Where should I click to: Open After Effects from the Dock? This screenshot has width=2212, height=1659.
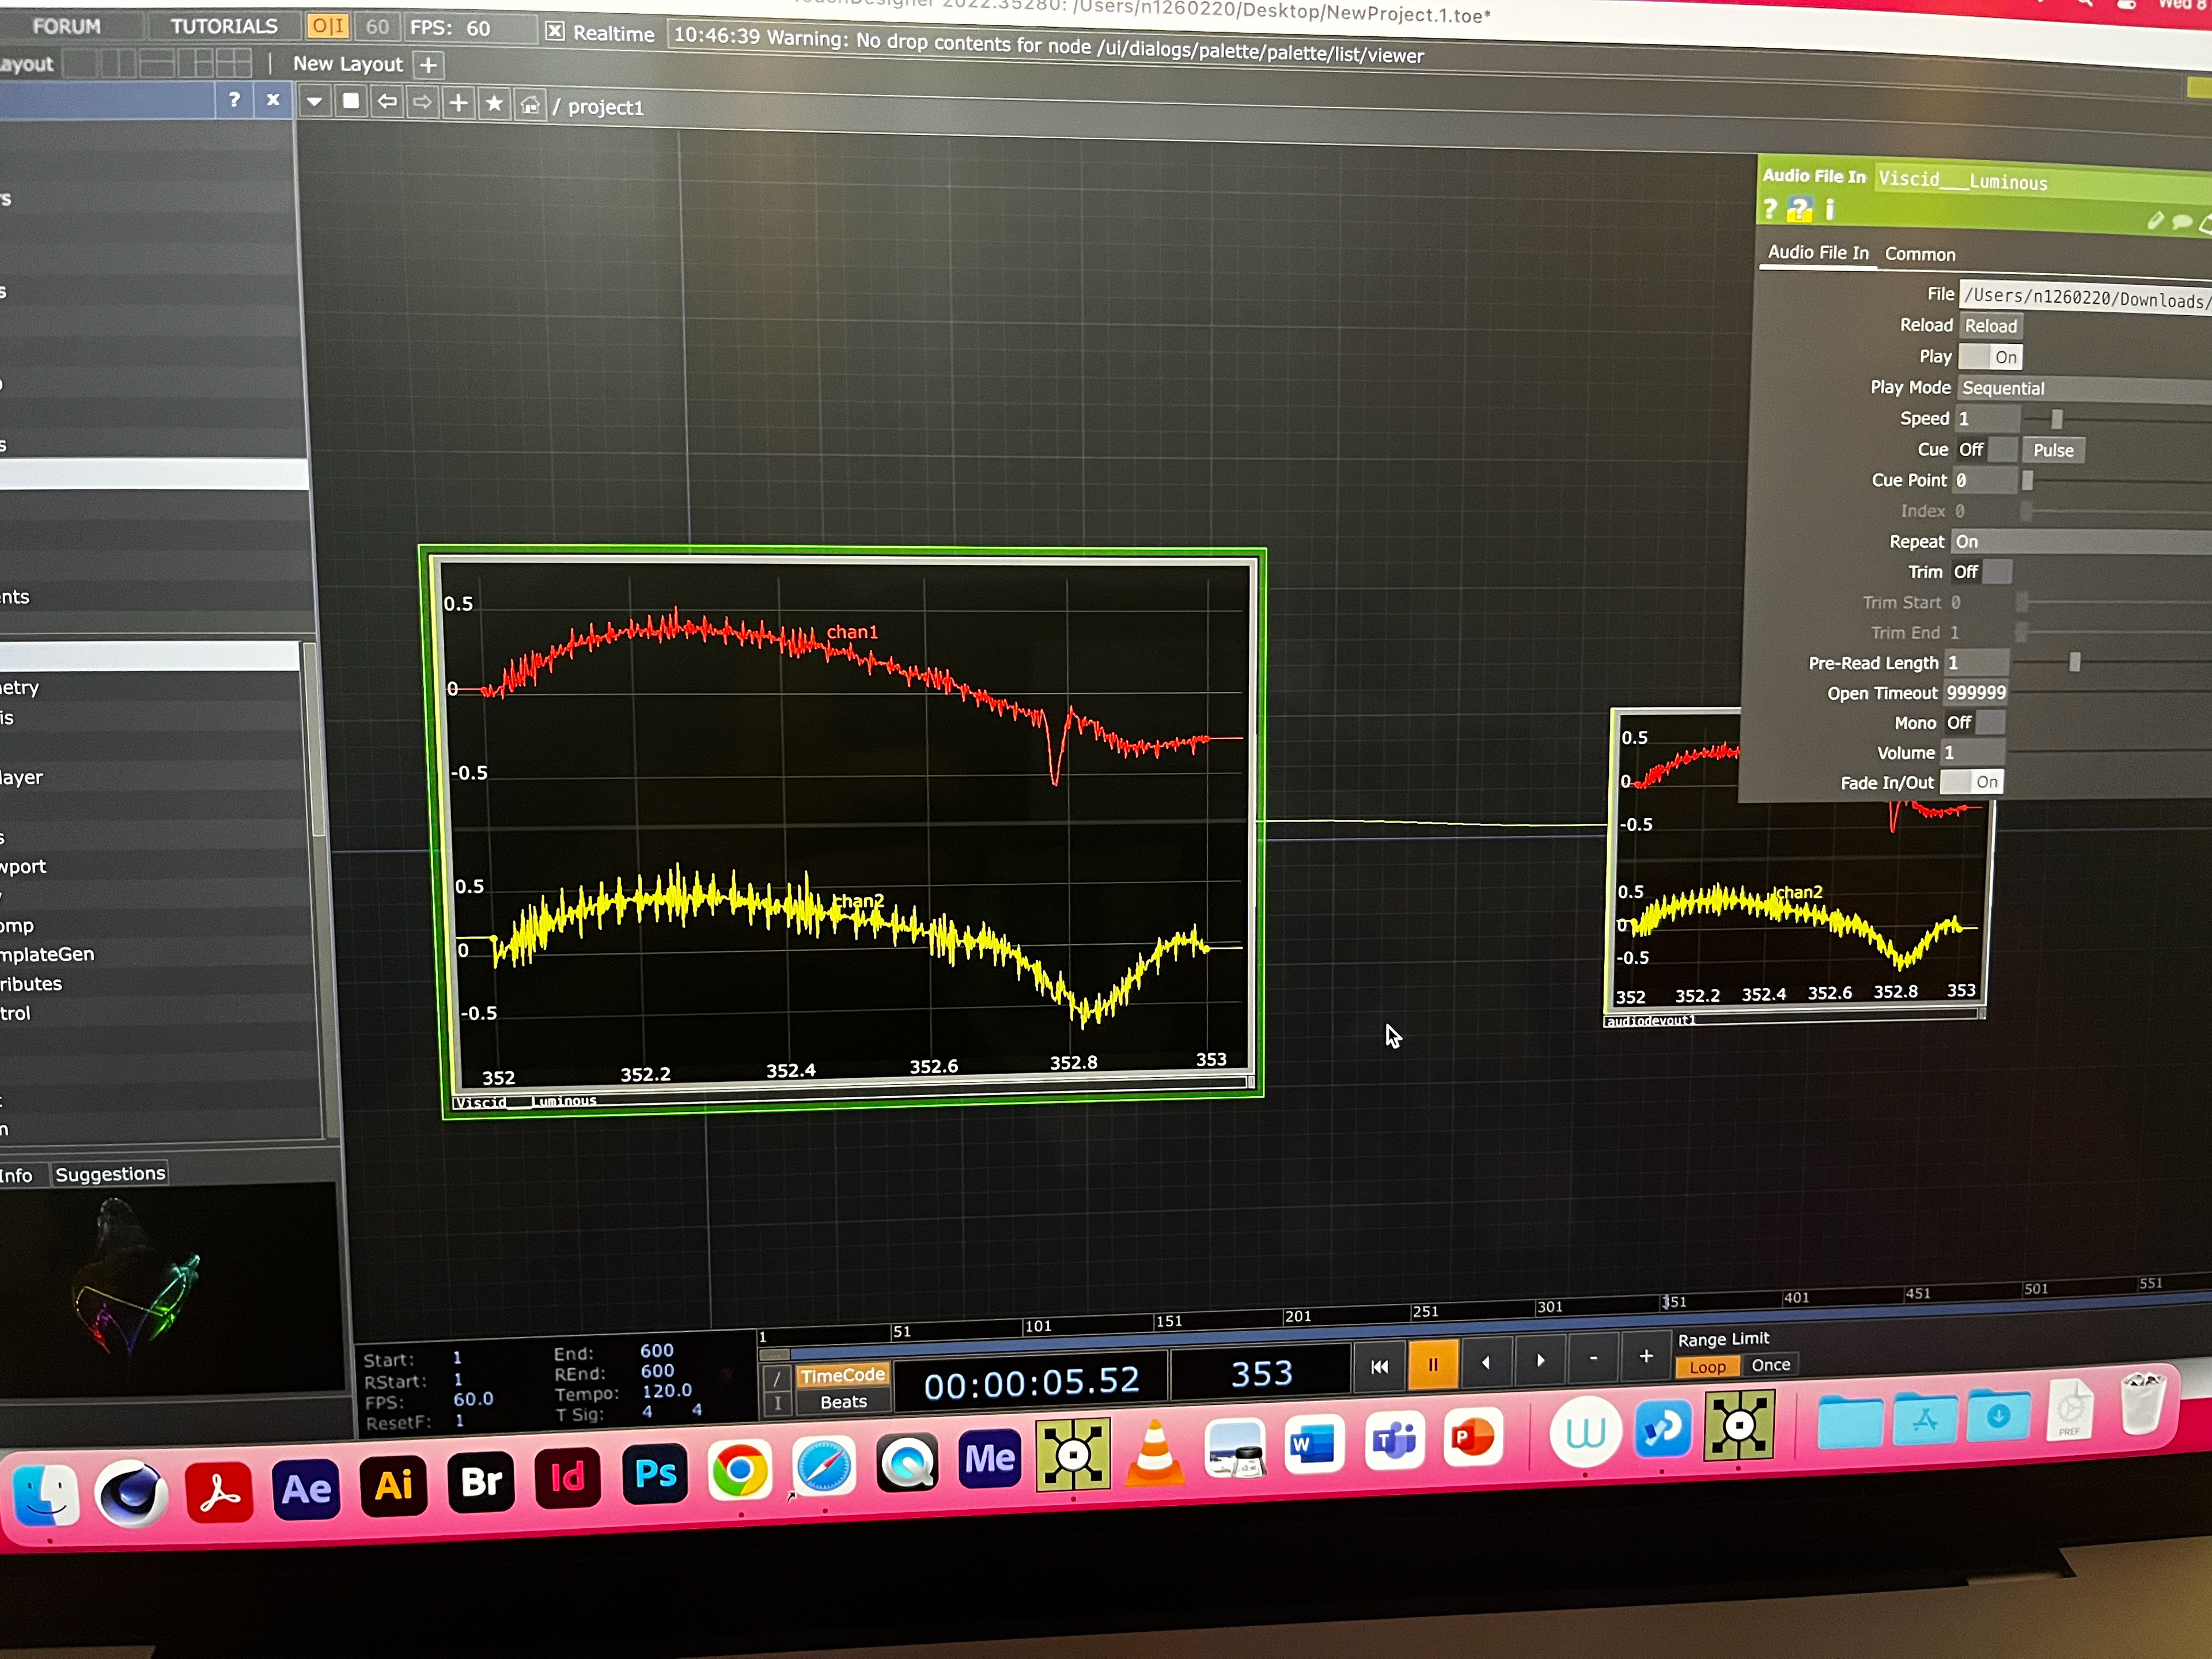coord(305,1489)
